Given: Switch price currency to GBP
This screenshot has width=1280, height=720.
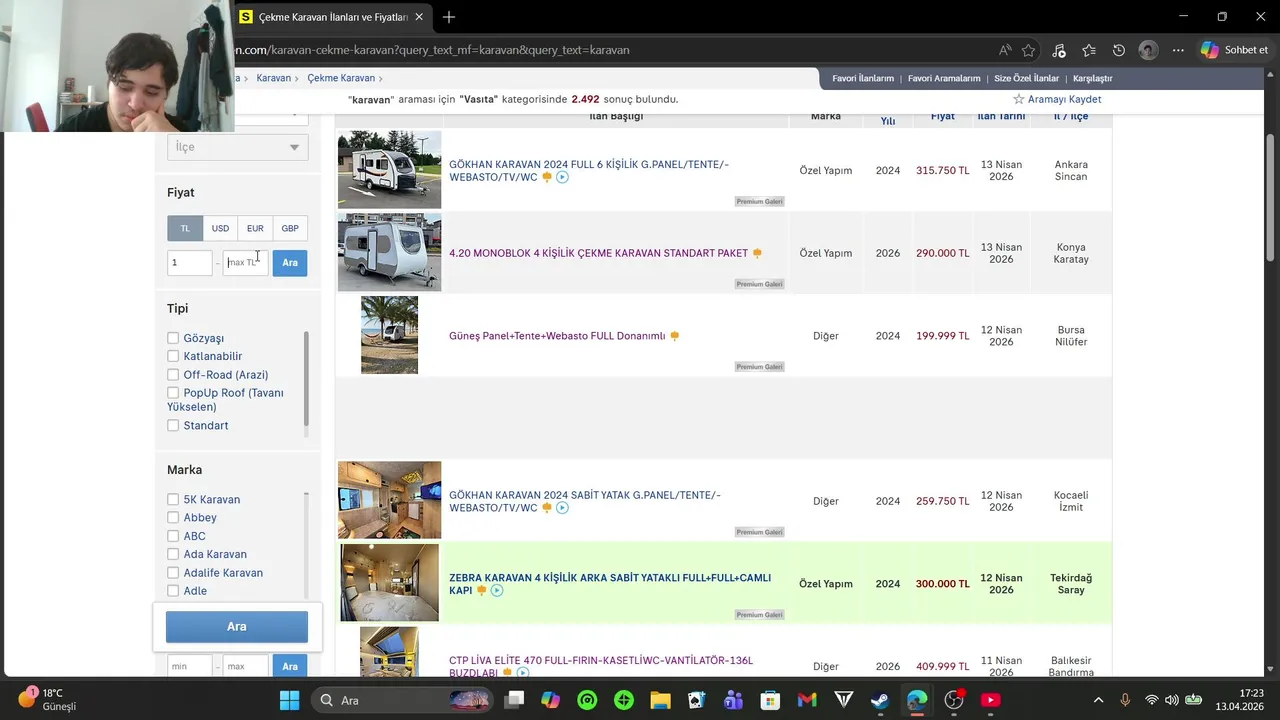Looking at the screenshot, I should click(290, 228).
